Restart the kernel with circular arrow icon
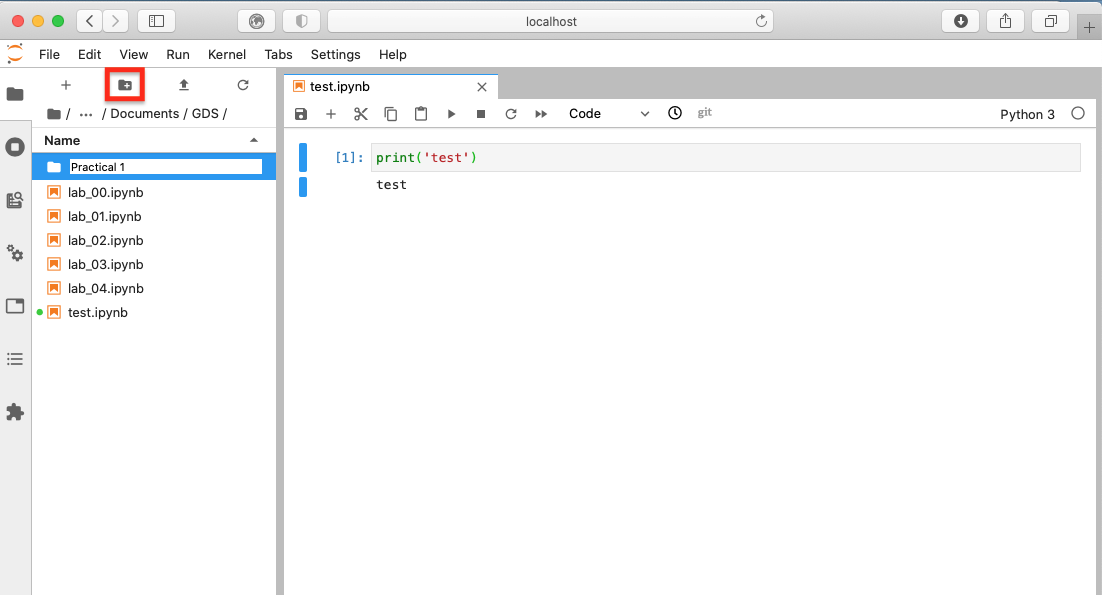1102x595 pixels. click(511, 114)
